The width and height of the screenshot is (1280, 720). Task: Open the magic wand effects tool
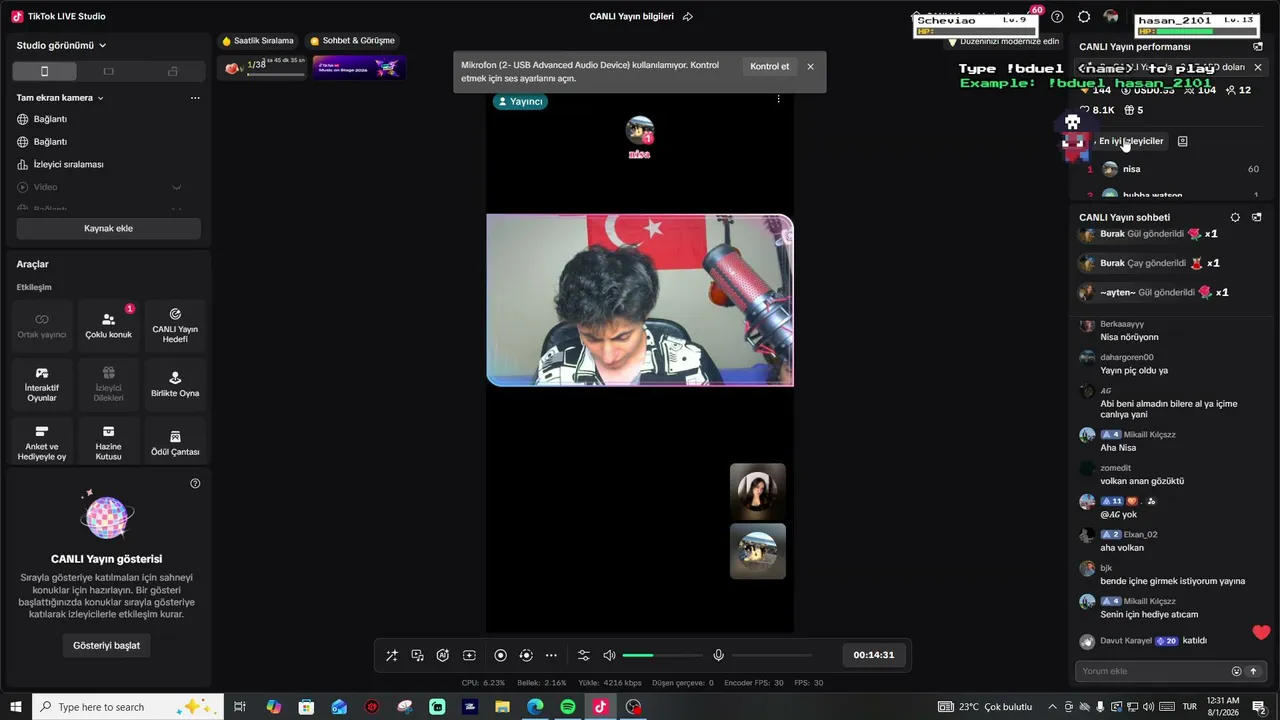[x=392, y=655]
